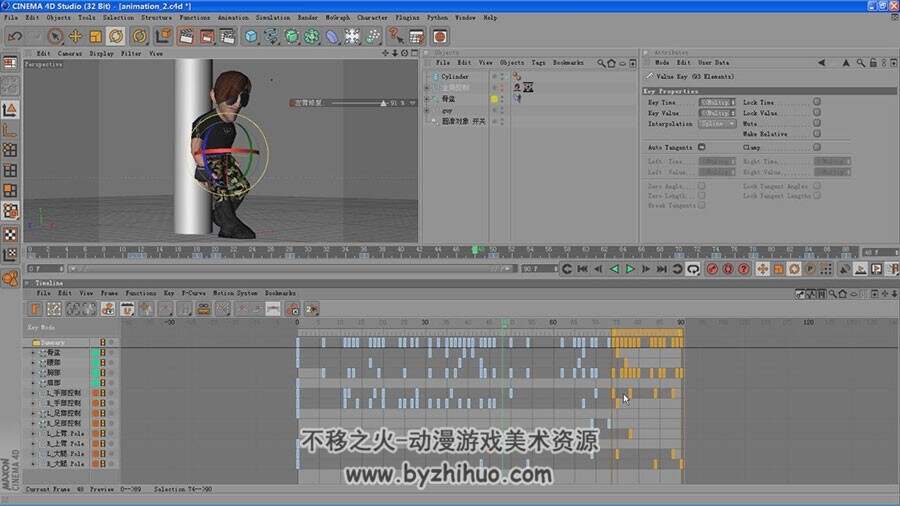This screenshot has width=900, height=506.
Task: Toggle the yellow layer dot of 骨盆 object
Action: pos(494,99)
